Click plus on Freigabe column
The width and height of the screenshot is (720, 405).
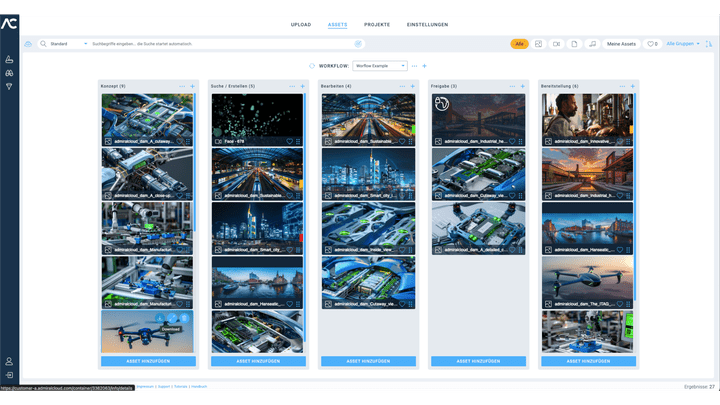tap(523, 86)
